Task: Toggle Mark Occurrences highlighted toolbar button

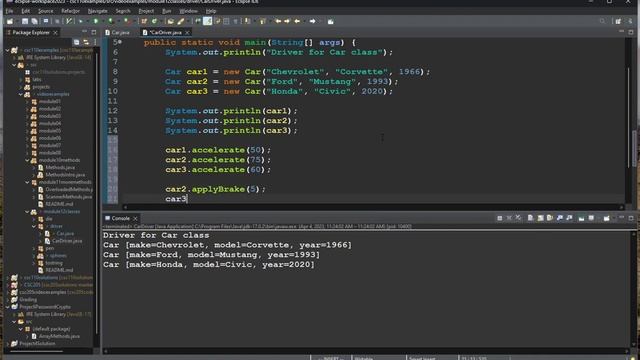Action: [x=208, y=21]
